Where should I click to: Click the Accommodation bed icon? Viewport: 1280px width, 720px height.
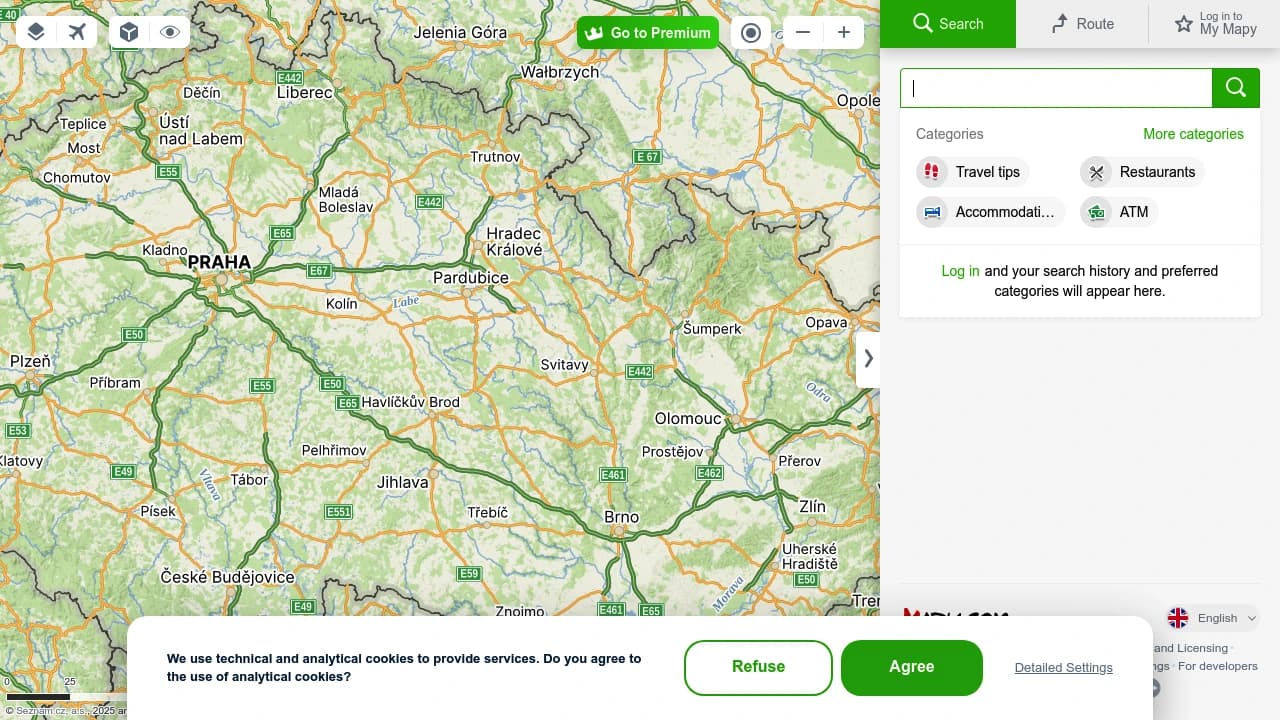[x=932, y=212]
